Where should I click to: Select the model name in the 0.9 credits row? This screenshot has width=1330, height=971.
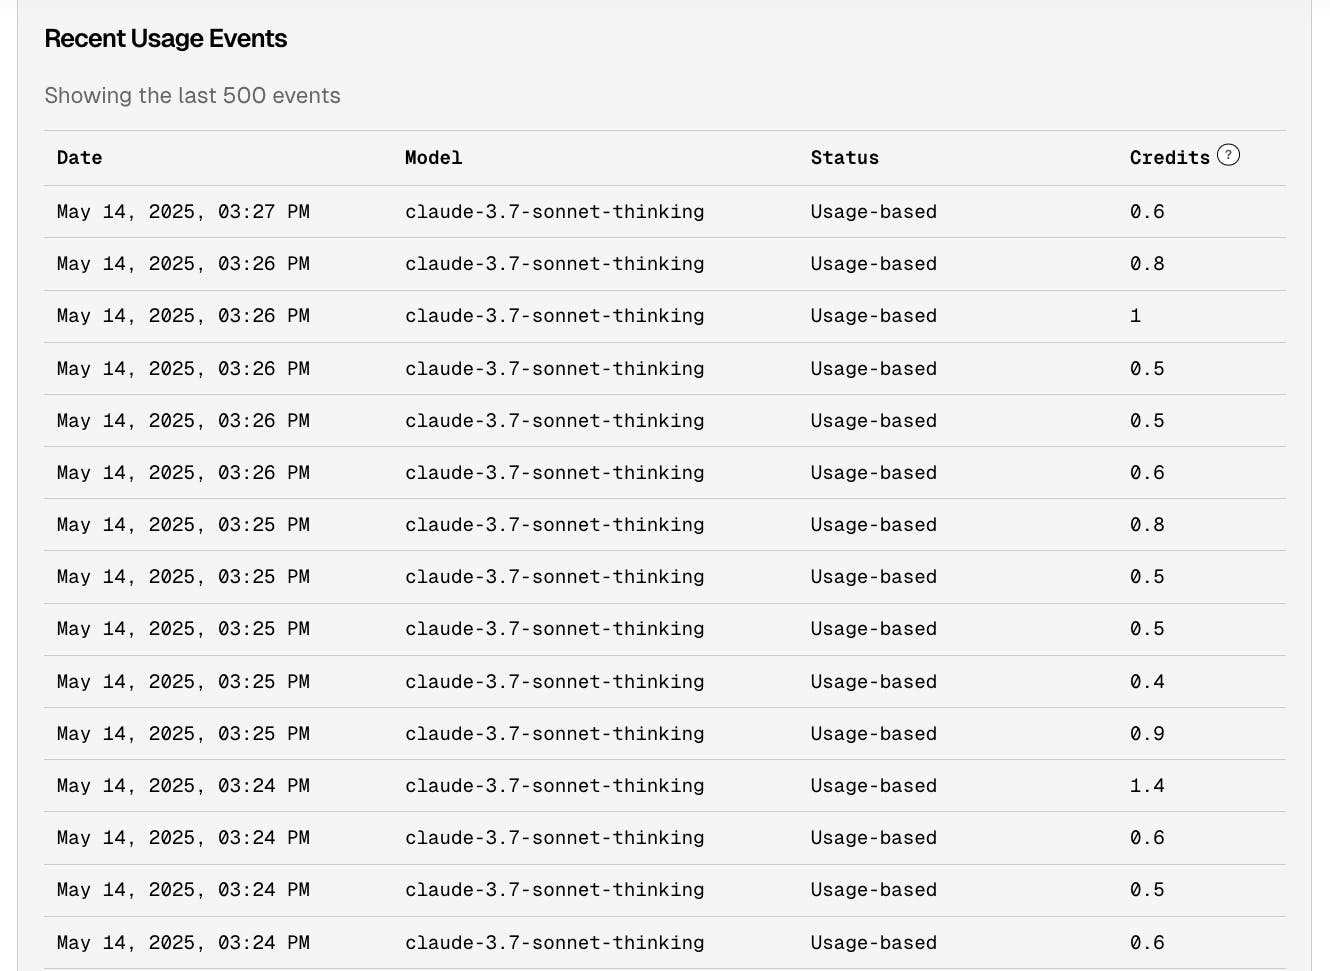tap(554, 734)
